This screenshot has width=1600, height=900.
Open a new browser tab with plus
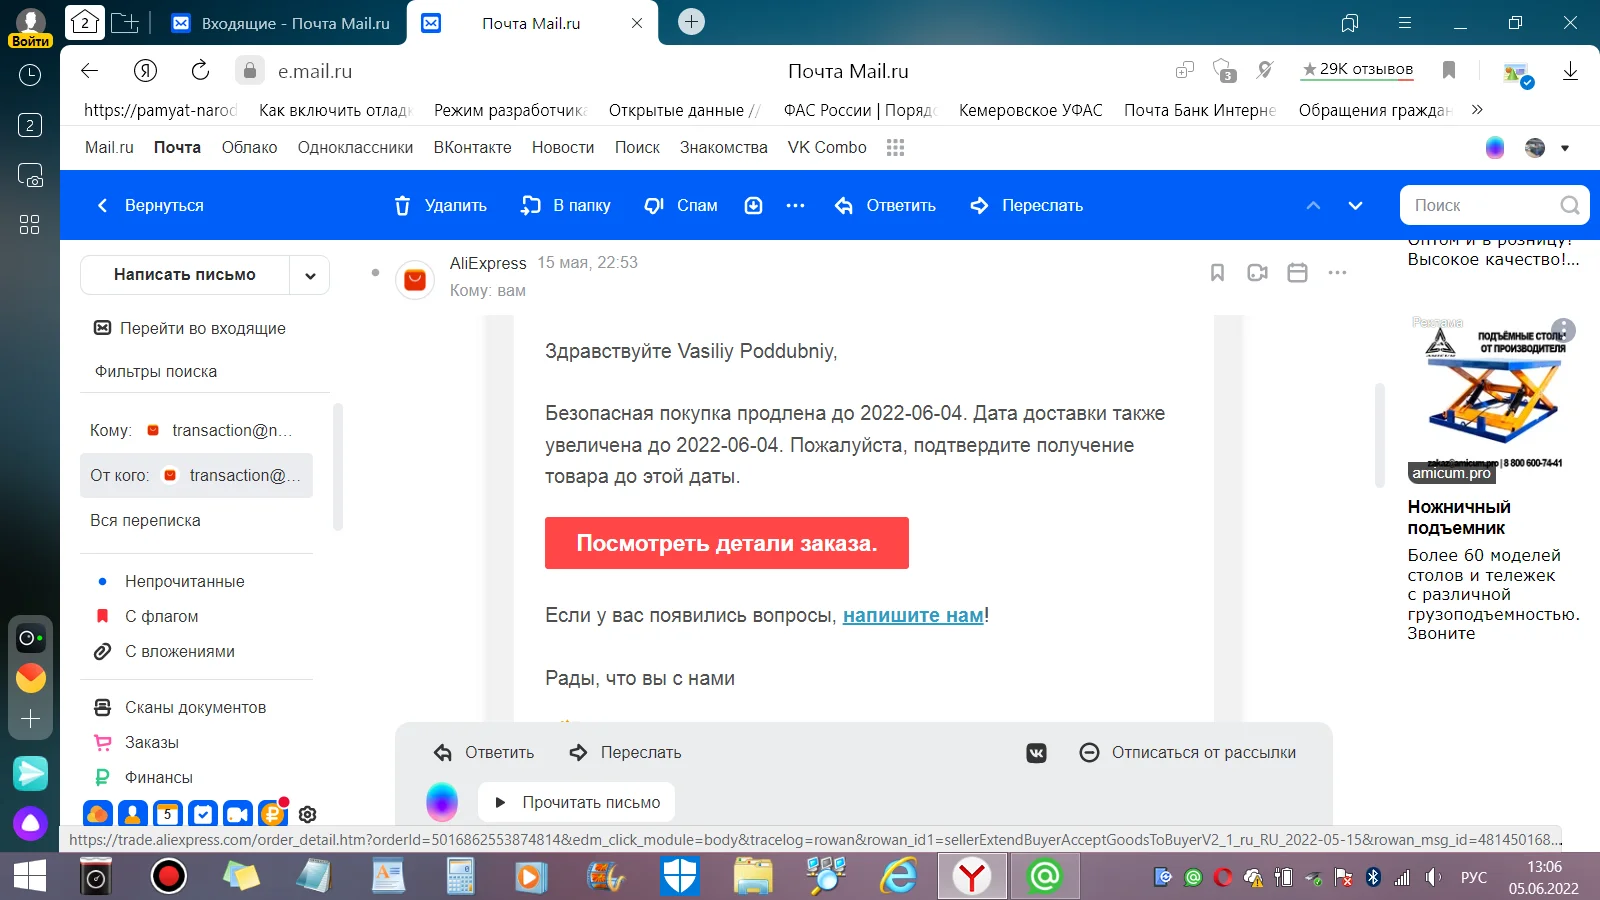(691, 21)
